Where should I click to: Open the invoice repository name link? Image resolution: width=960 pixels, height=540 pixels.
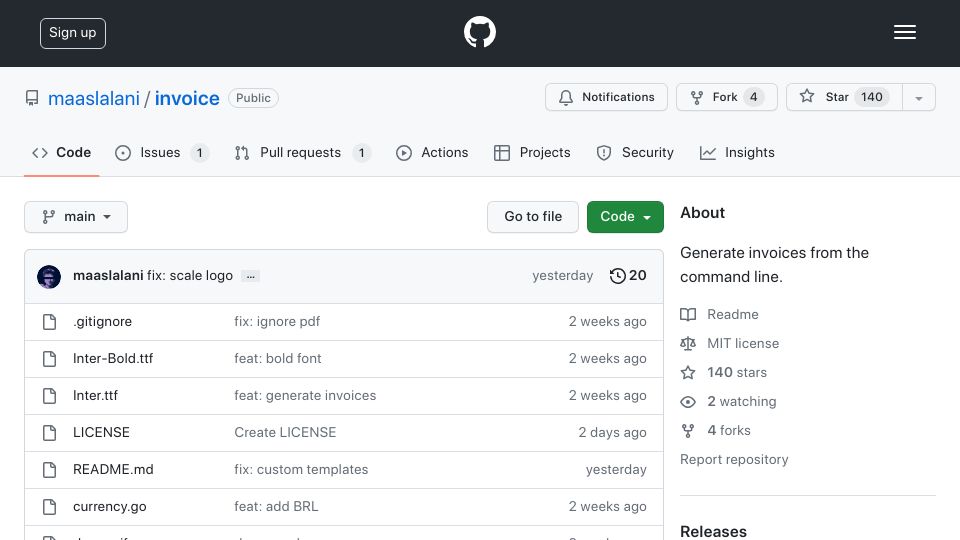(x=187, y=98)
